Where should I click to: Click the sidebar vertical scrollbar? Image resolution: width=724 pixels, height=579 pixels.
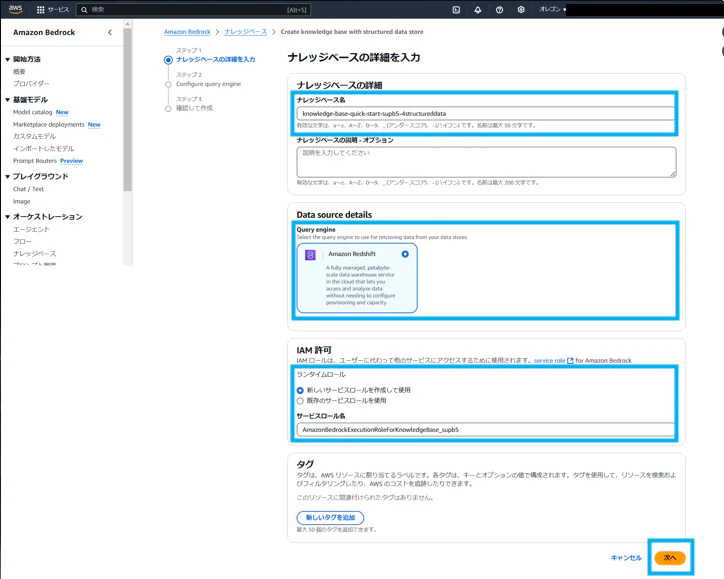click(127, 109)
